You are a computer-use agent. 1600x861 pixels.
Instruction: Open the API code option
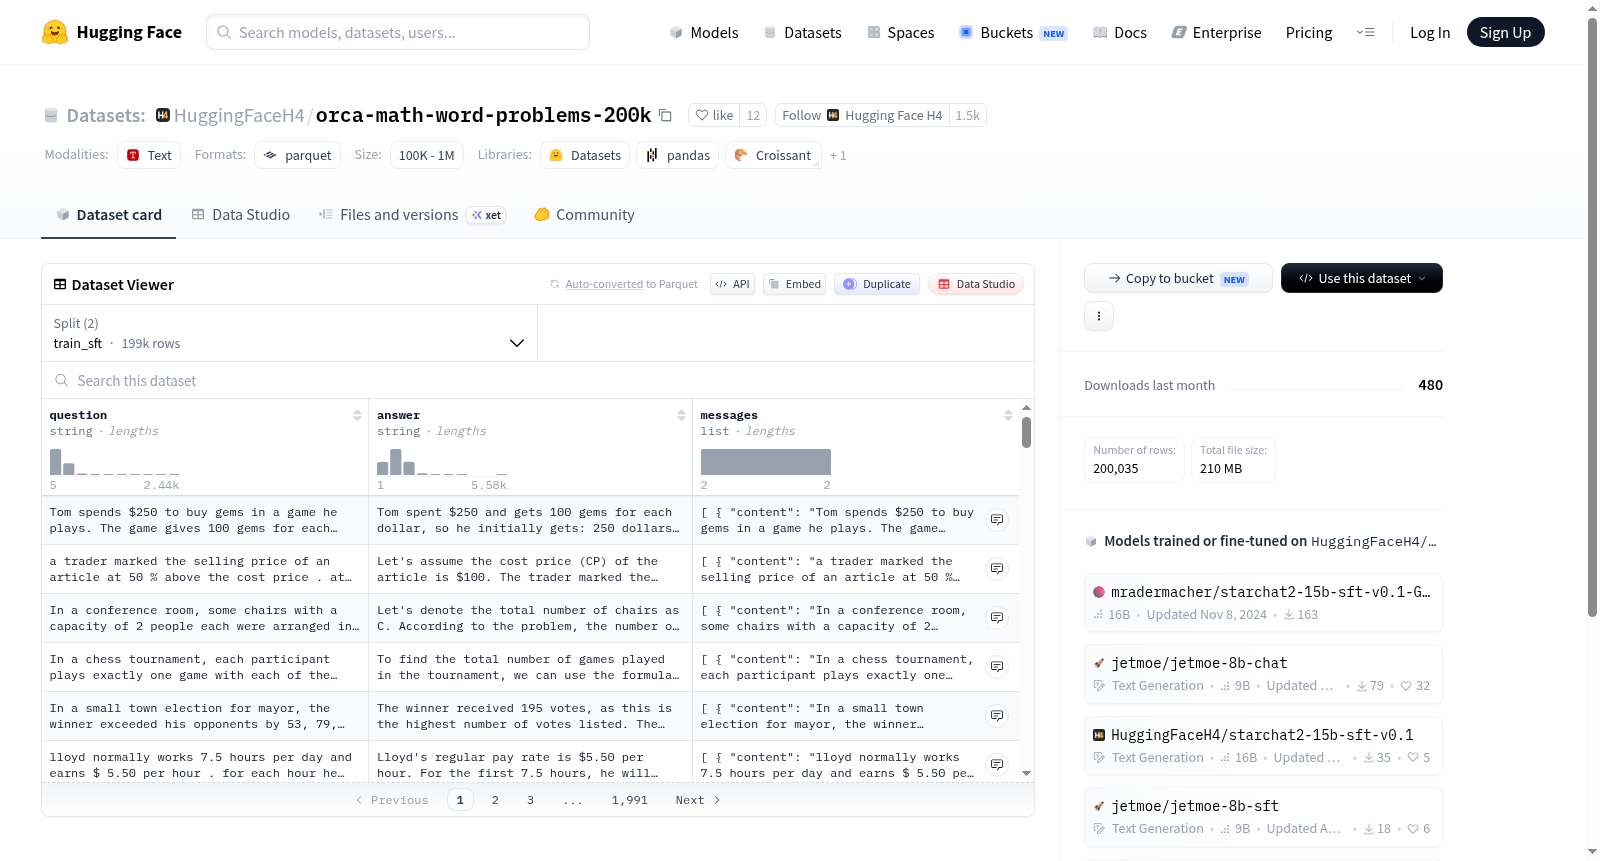click(732, 284)
